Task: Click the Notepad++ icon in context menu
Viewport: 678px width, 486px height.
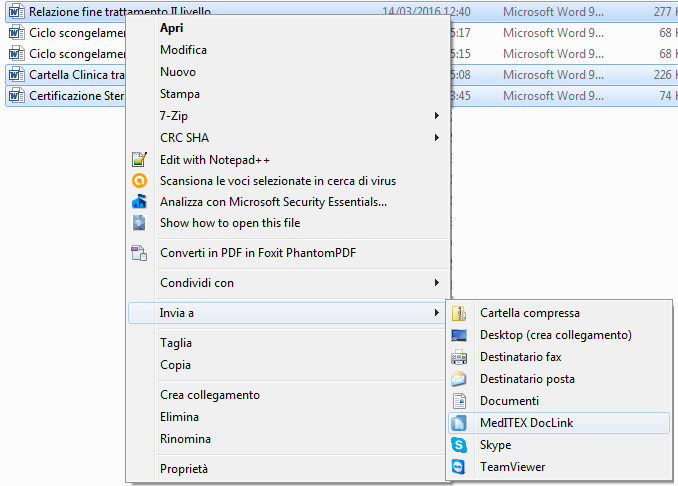Action: click(139, 160)
